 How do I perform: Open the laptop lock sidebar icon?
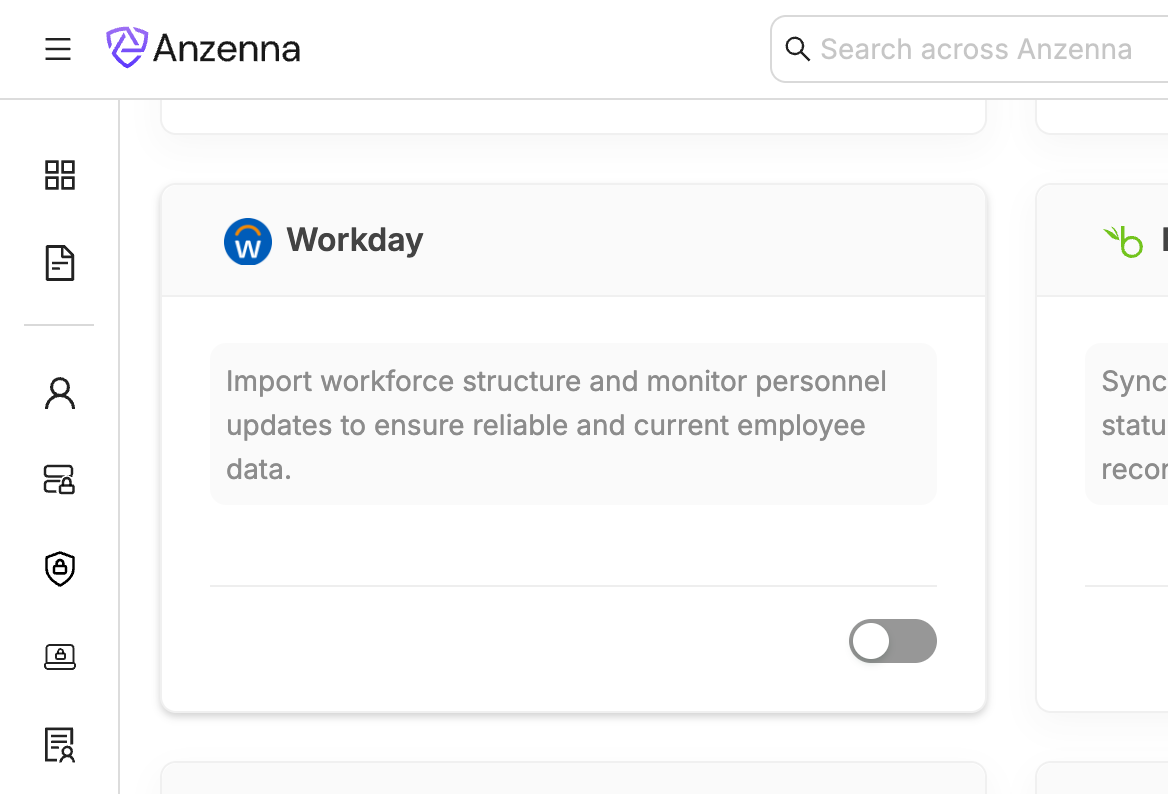(x=60, y=657)
